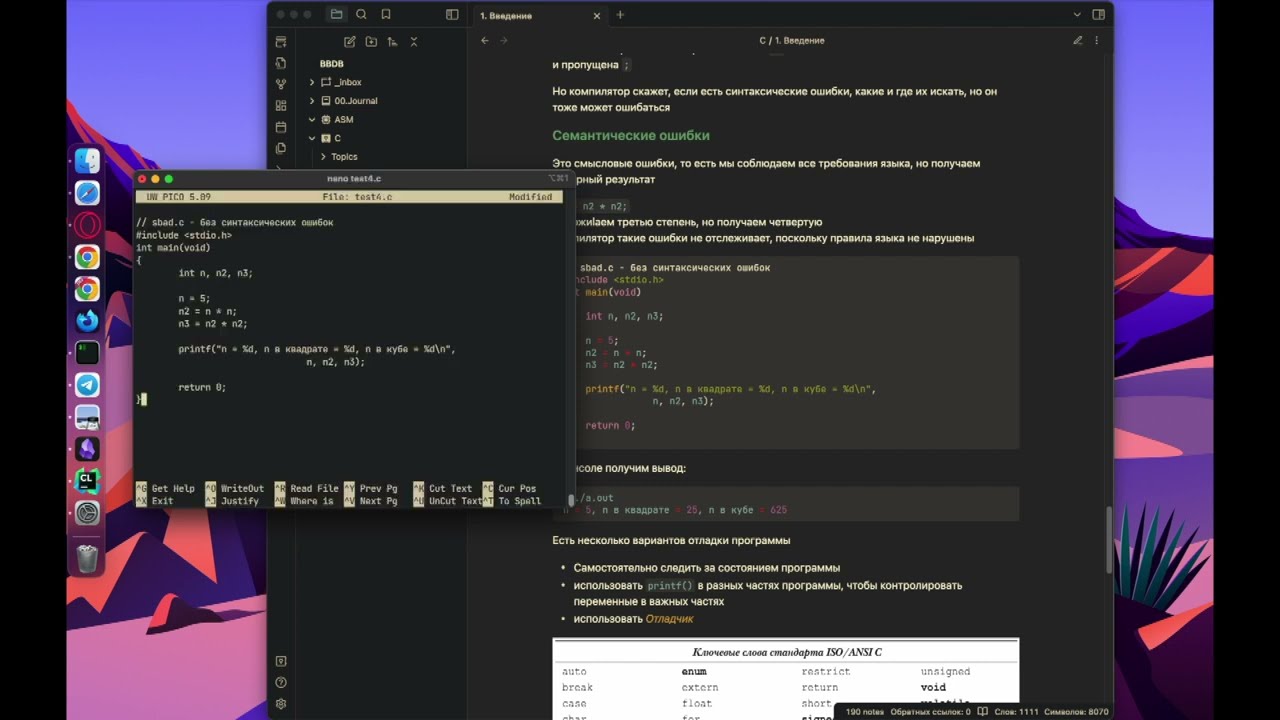The width and height of the screenshot is (1280, 720).
Task: Switch the note to editing mode
Action: tap(1078, 41)
